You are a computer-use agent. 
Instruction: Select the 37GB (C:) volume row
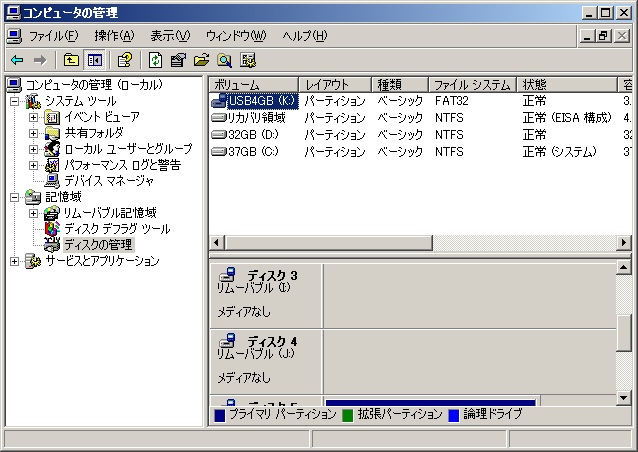tap(421, 152)
